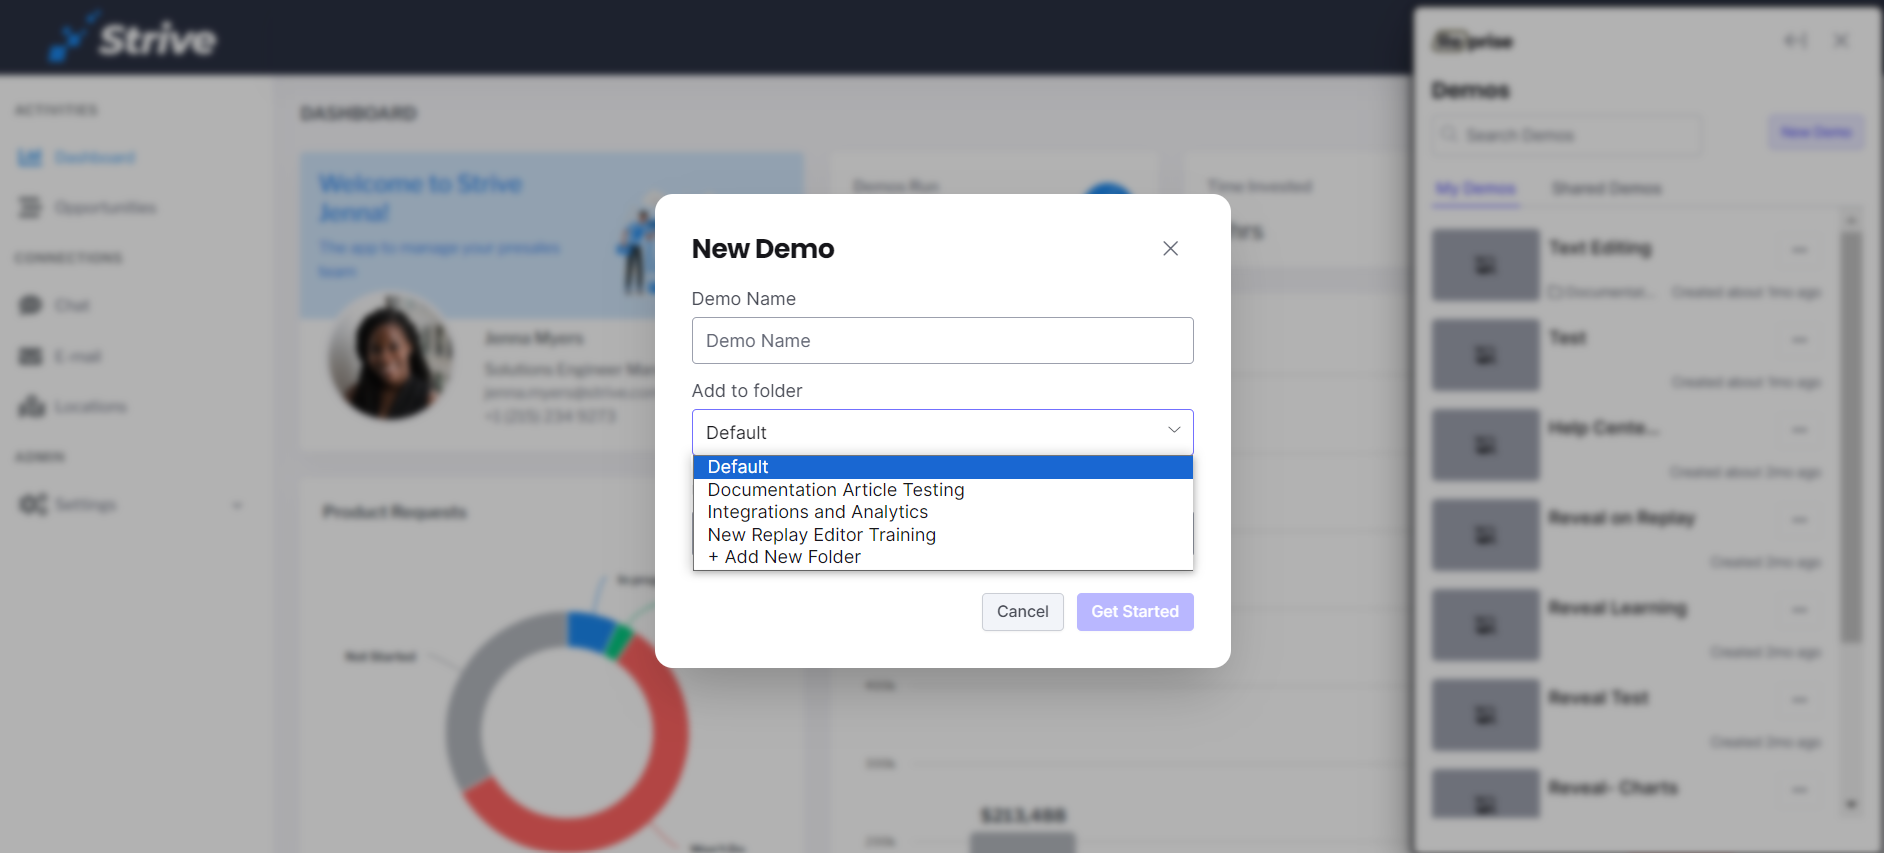Click the Search Demos field
This screenshot has height=853, width=1884.
pyautogui.click(x=1566, y=135)
